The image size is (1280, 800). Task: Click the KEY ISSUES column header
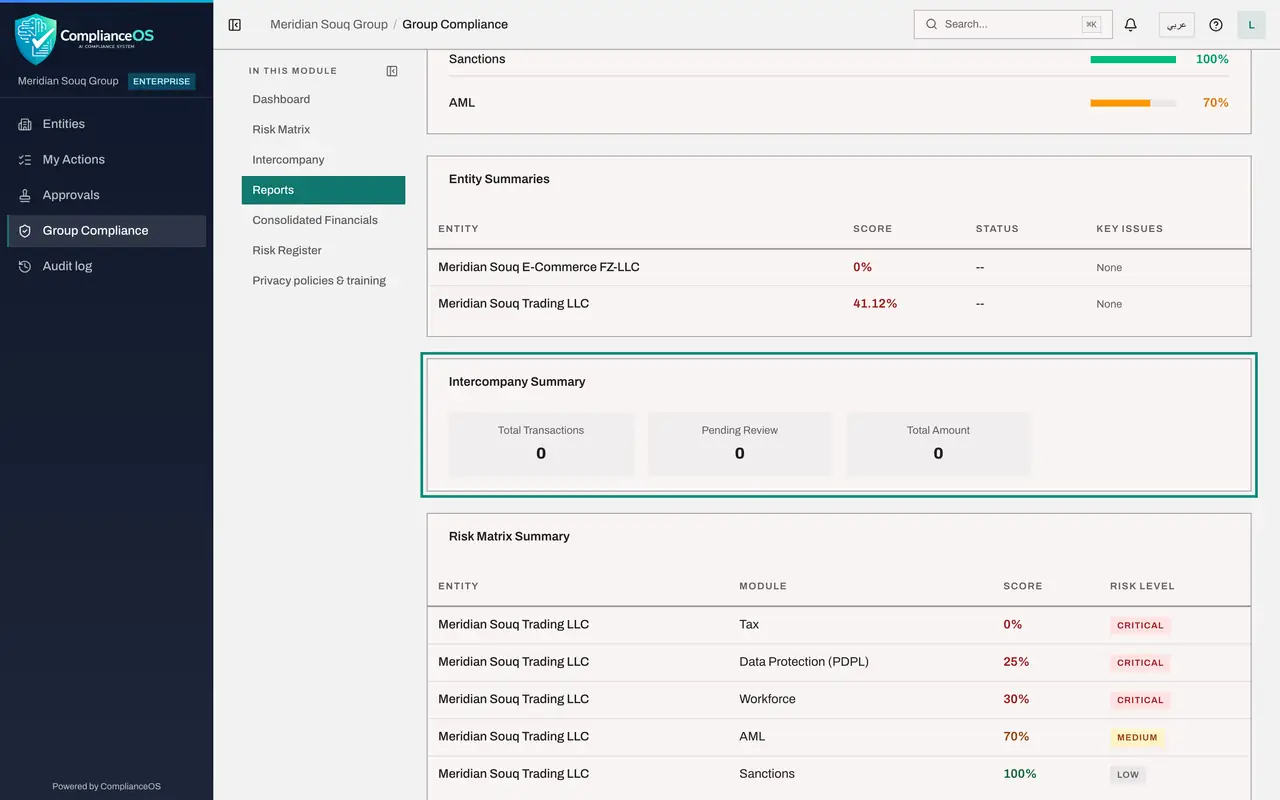(x=1129, y=229)
